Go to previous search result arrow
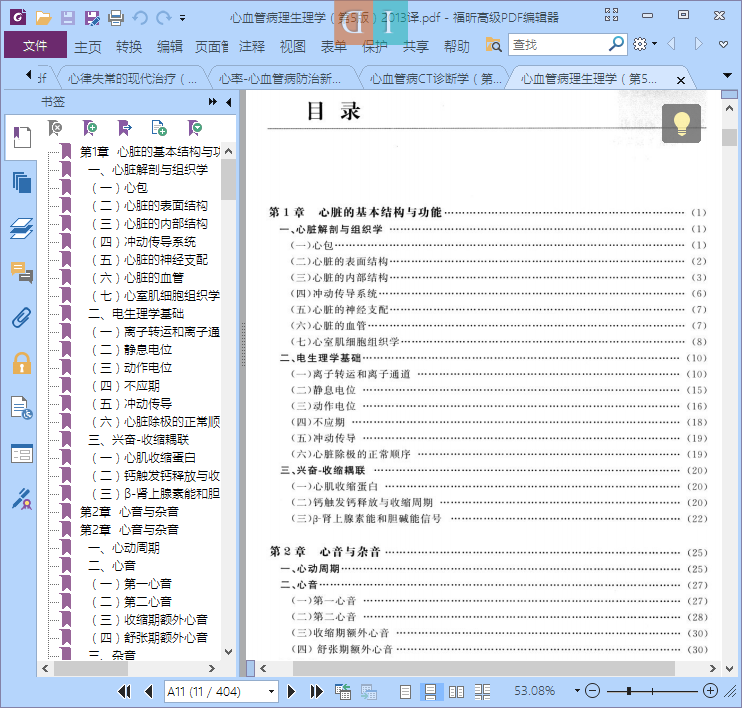This screenshot has width=742, height=708. [671, 44]
